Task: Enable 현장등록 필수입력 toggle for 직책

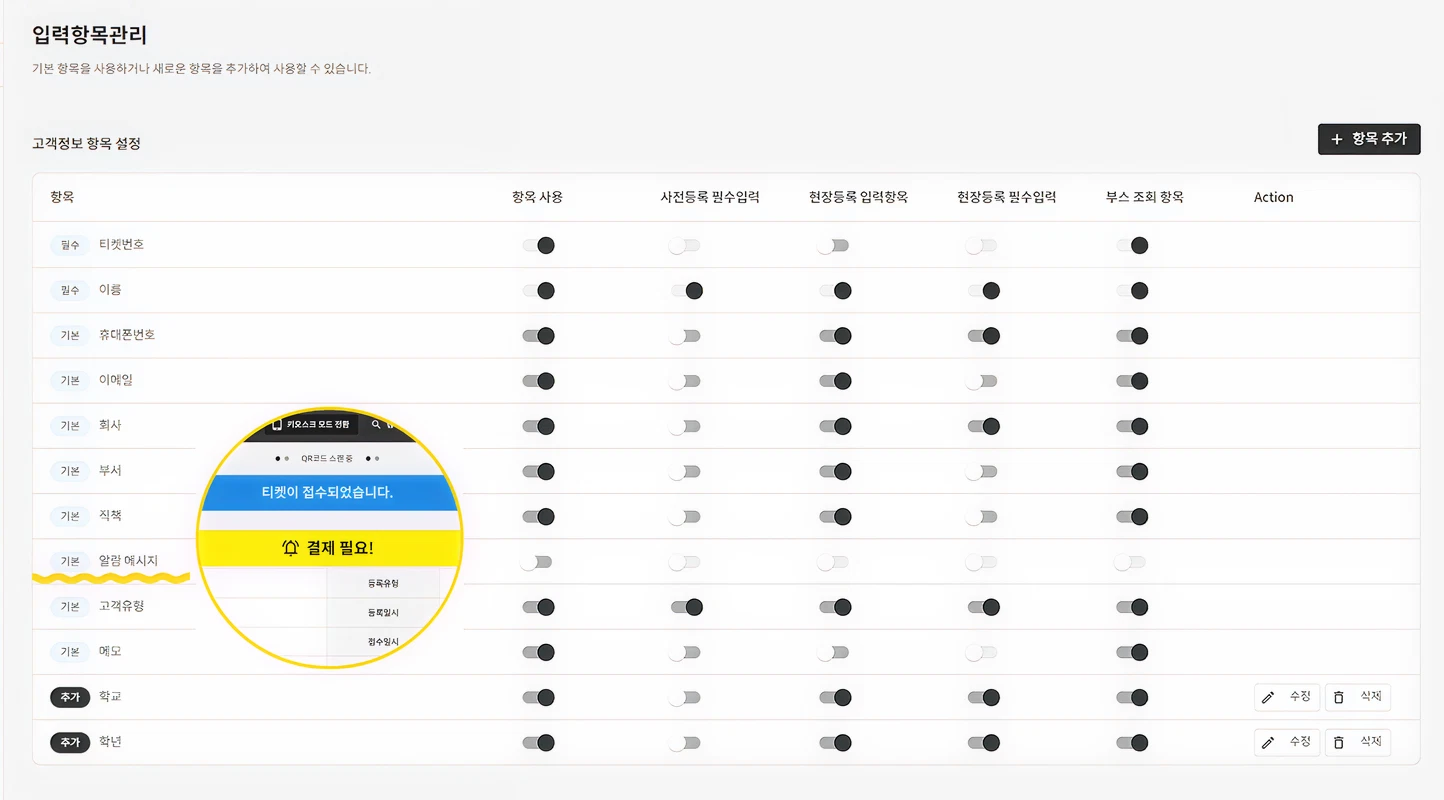Action: pyautogui.click(x=982, y=517)
